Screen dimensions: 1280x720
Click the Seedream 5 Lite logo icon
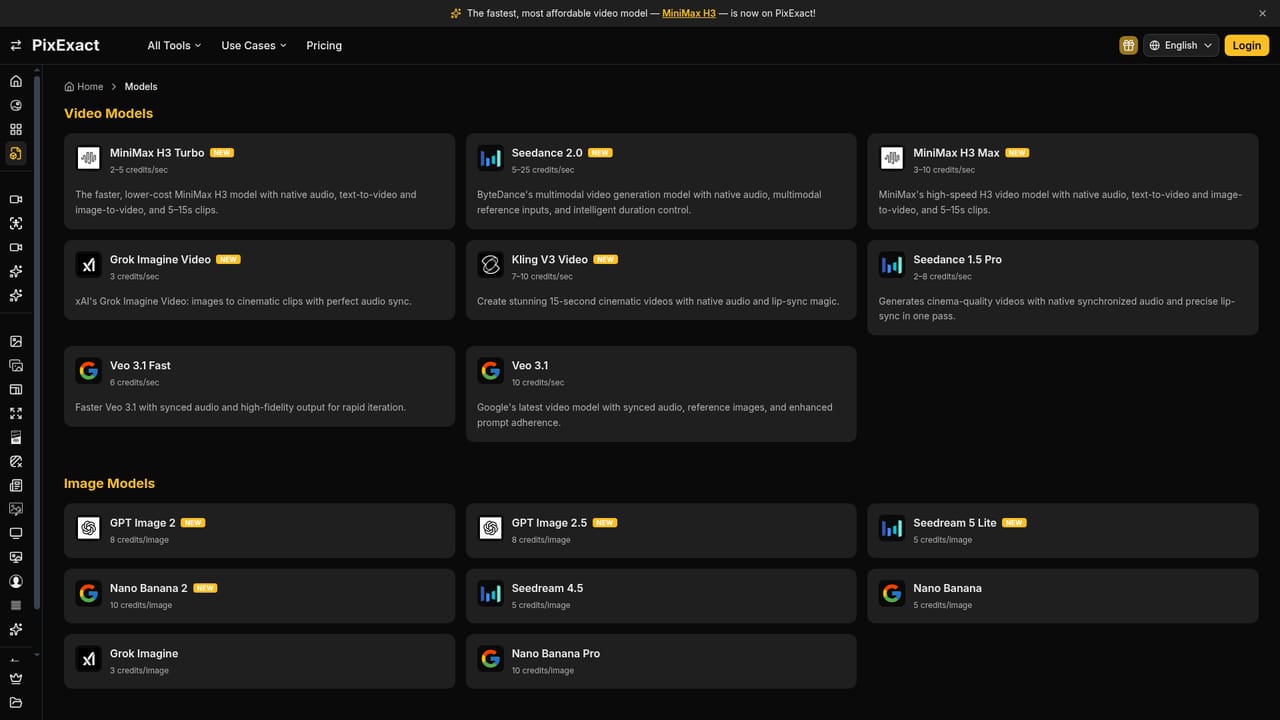892,528
